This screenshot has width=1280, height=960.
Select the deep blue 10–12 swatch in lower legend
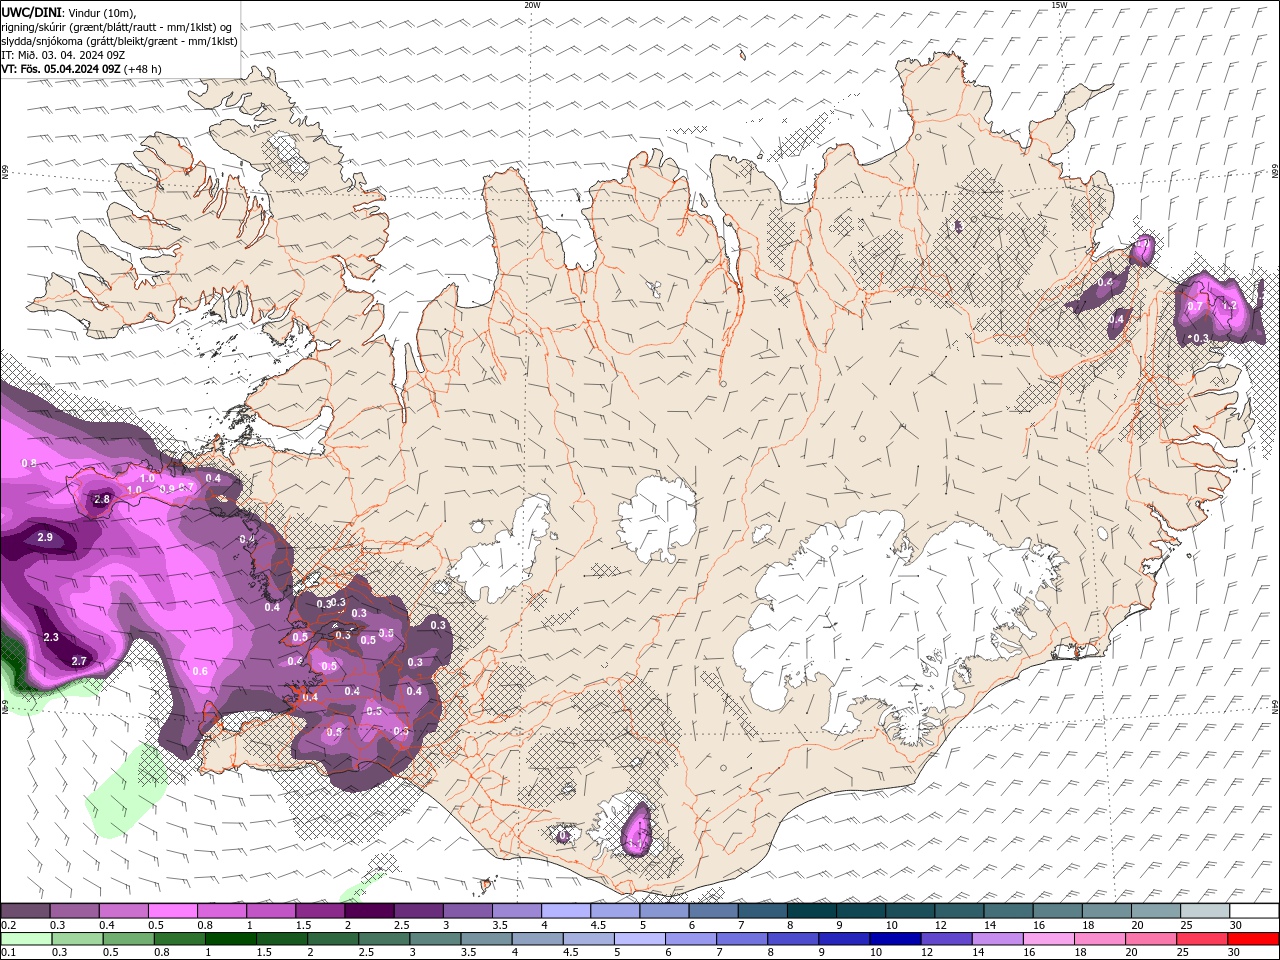coord(895,939)
